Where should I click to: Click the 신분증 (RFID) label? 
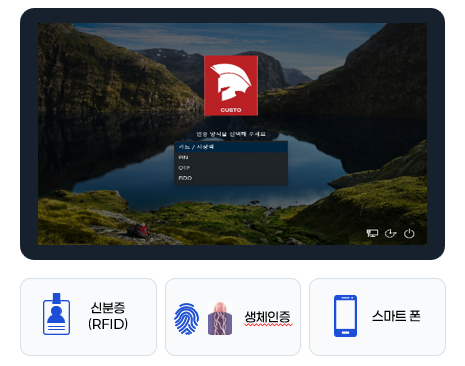click(x=108, y=316)
